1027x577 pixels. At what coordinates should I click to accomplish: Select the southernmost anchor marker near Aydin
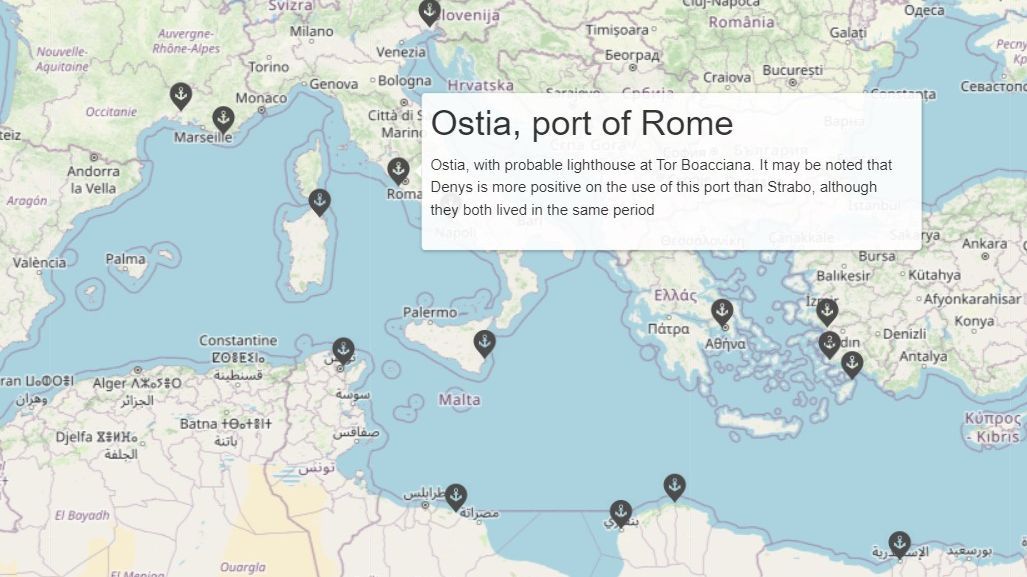click(852, 365)
